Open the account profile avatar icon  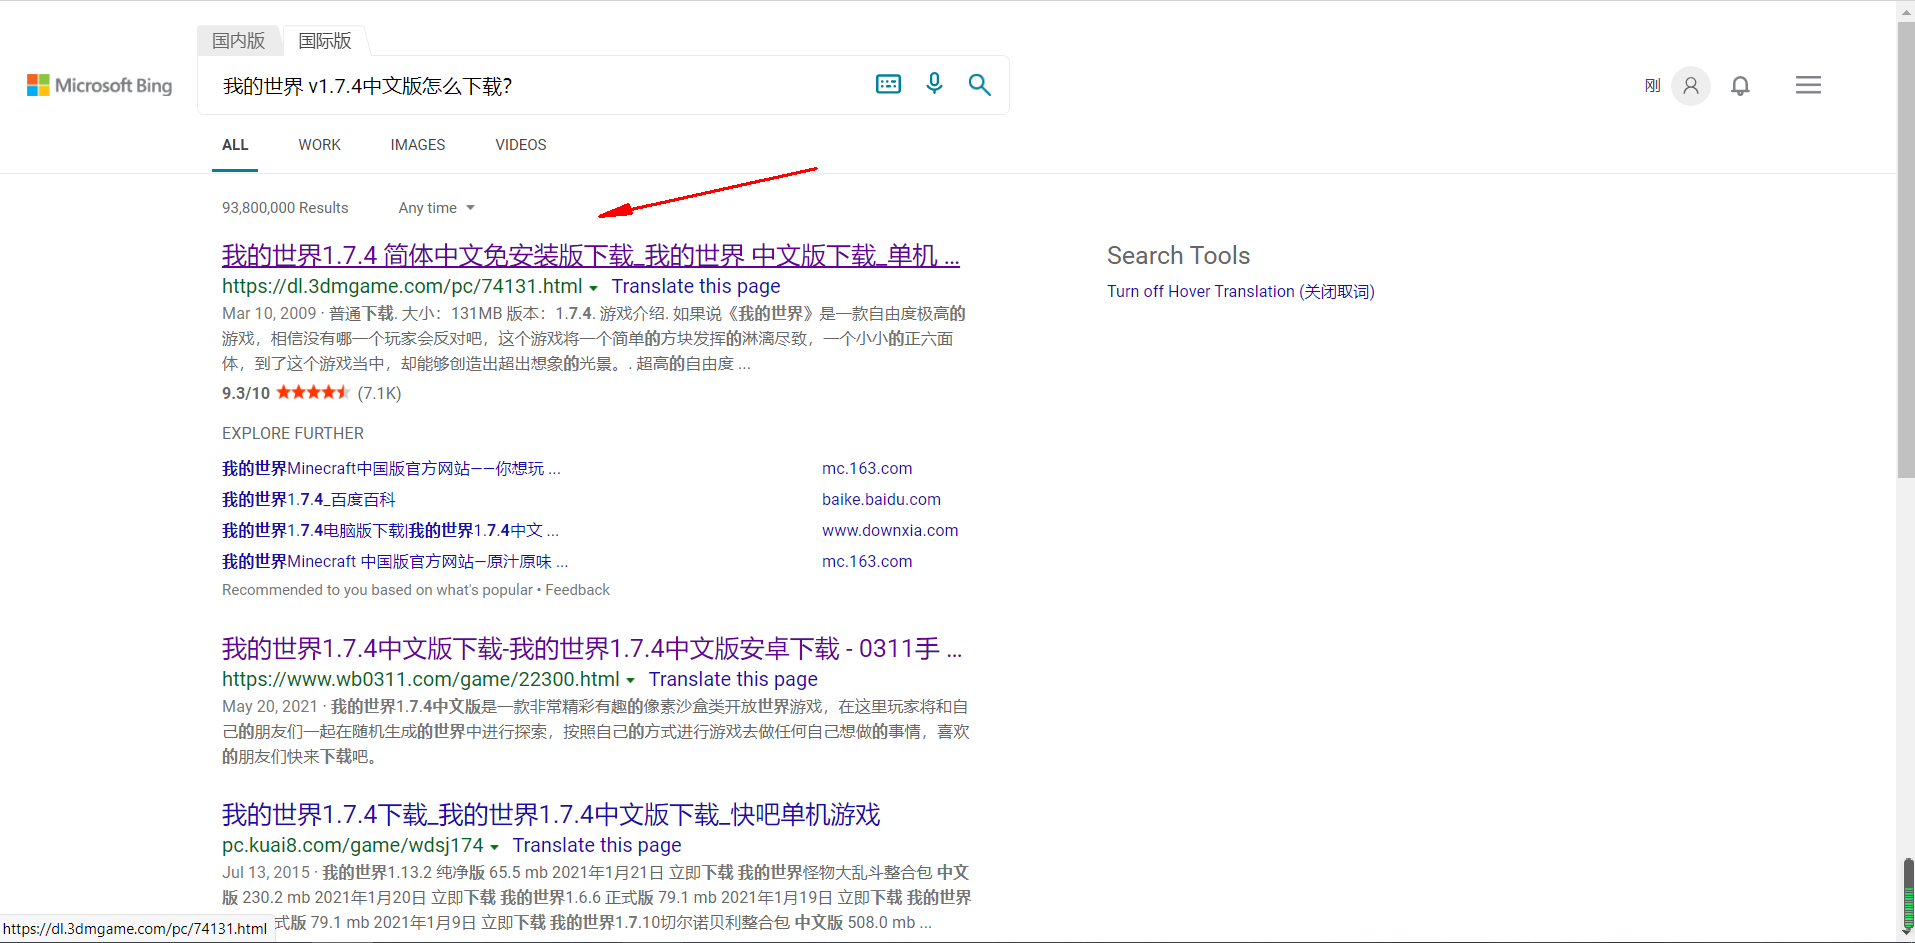tap(1691, 86)
